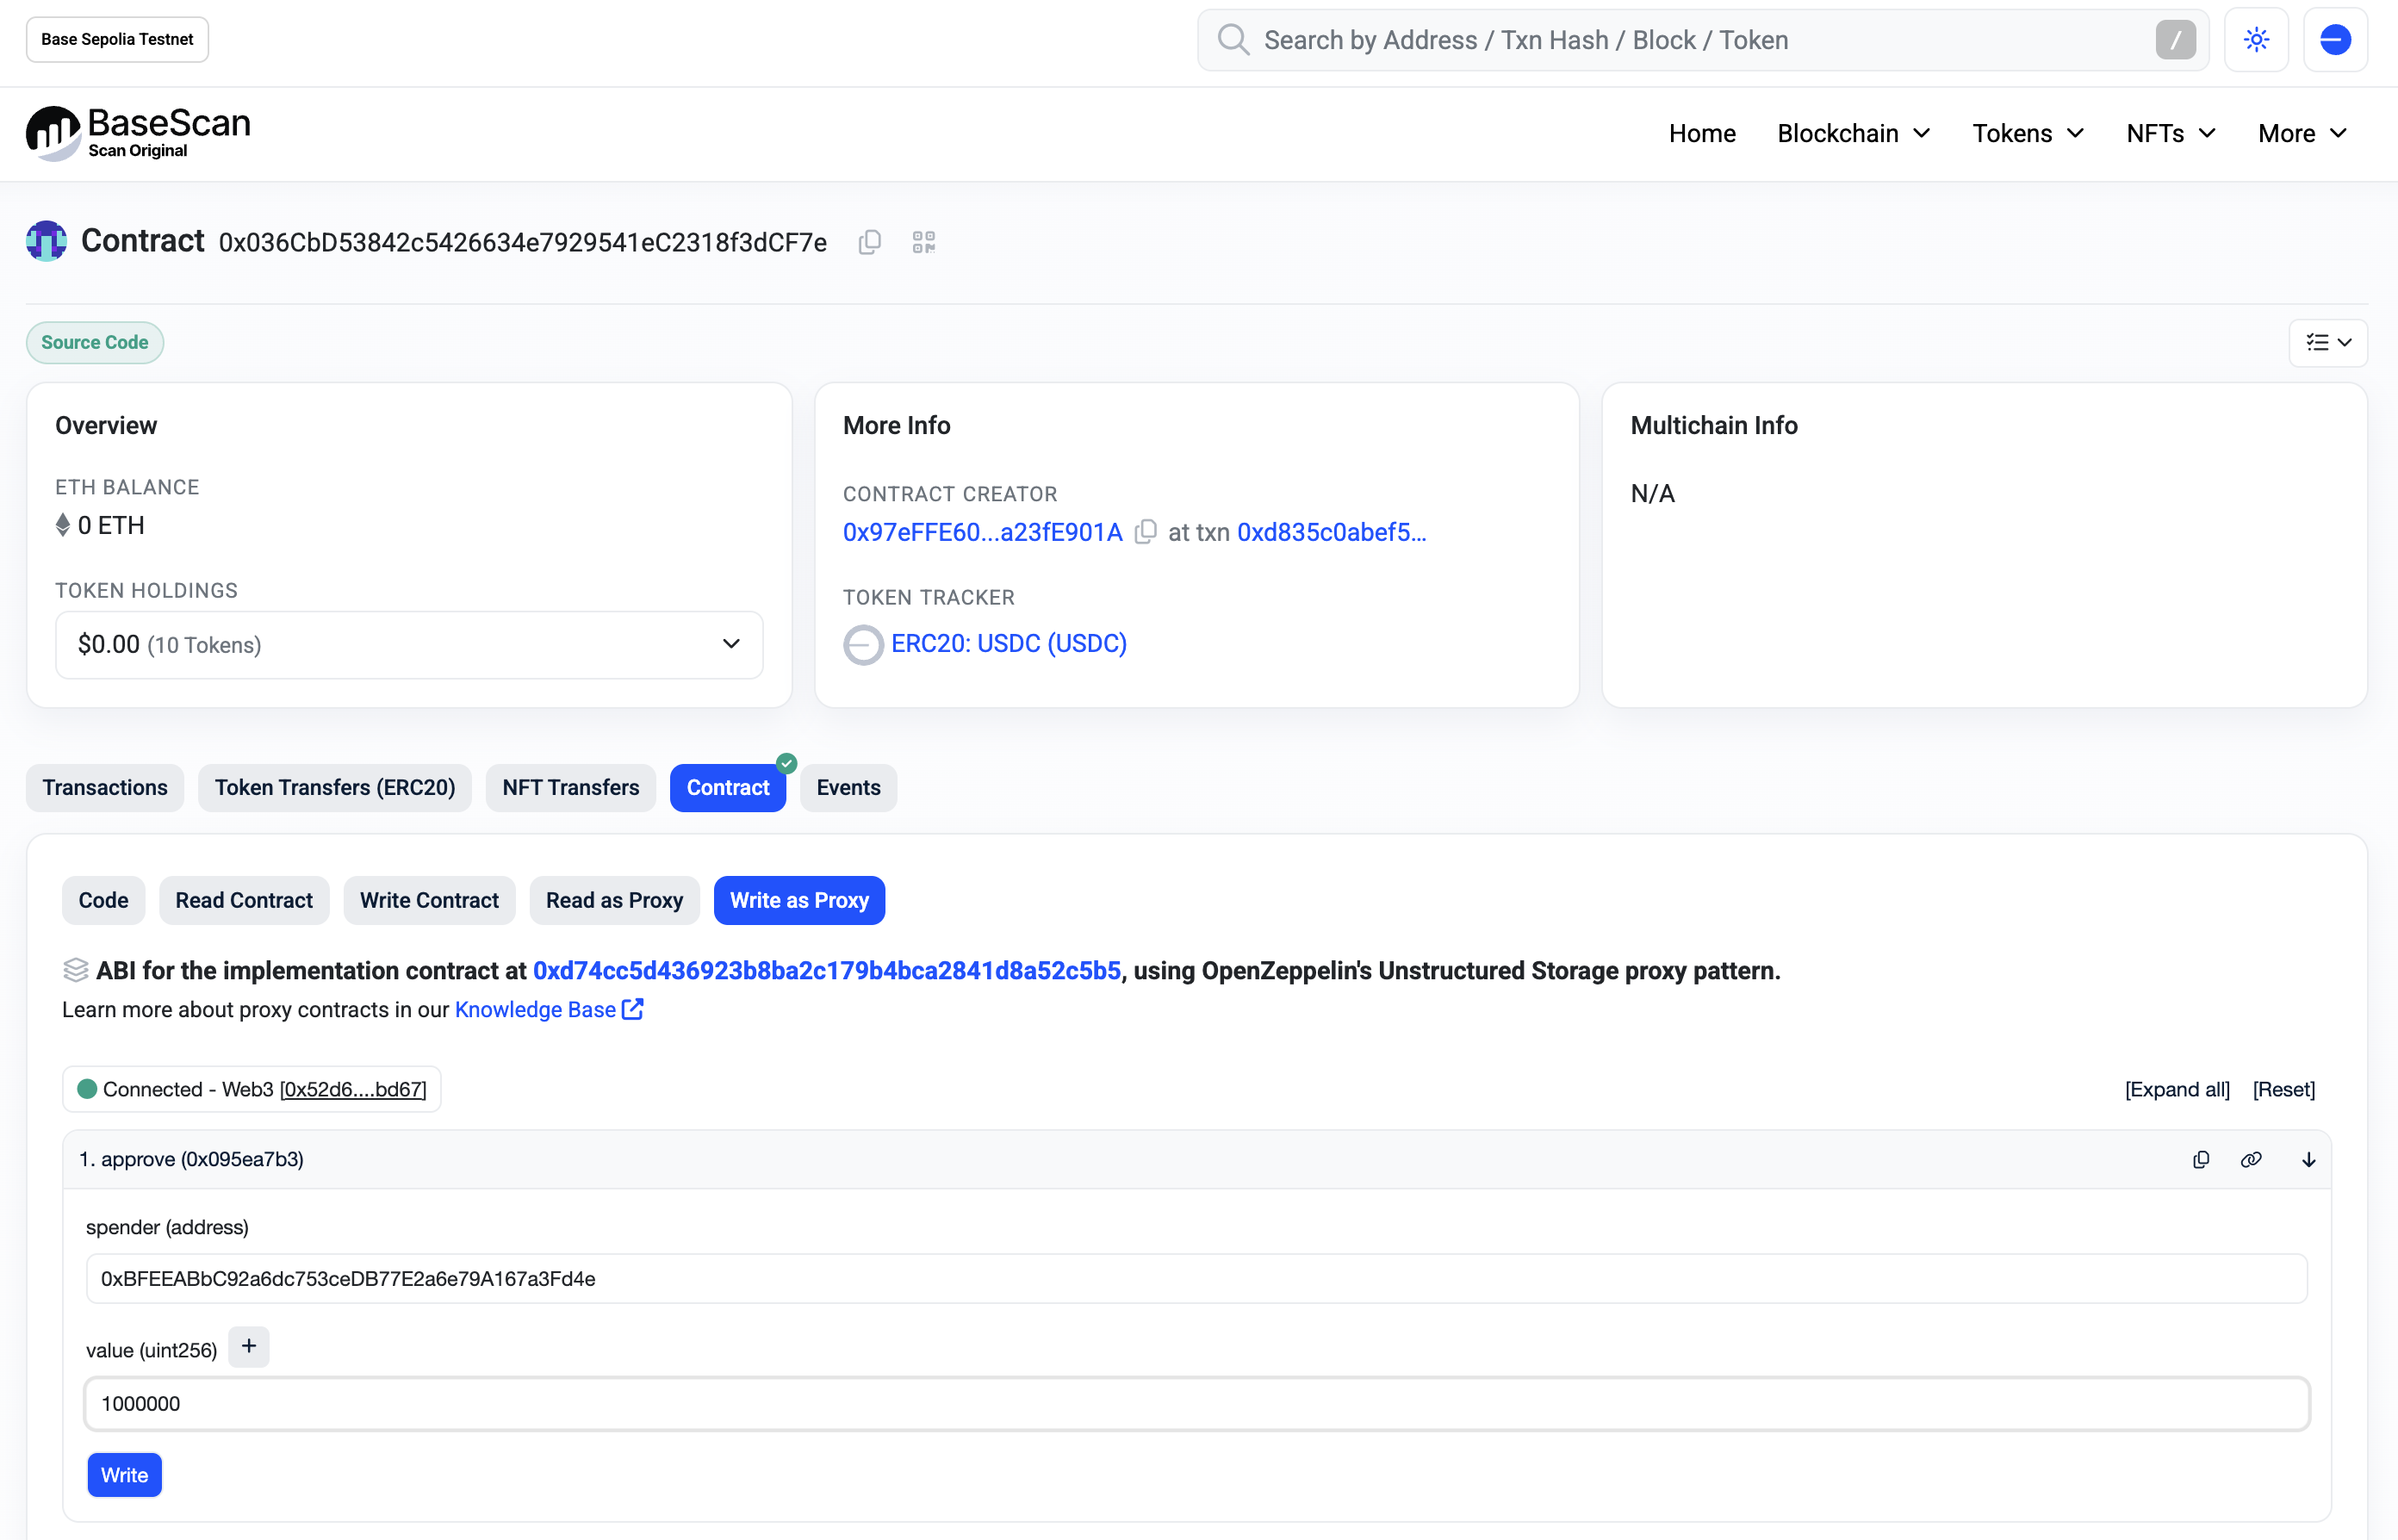
Task: Copy approve method permalink icon
Action: pos(2251,1160)
